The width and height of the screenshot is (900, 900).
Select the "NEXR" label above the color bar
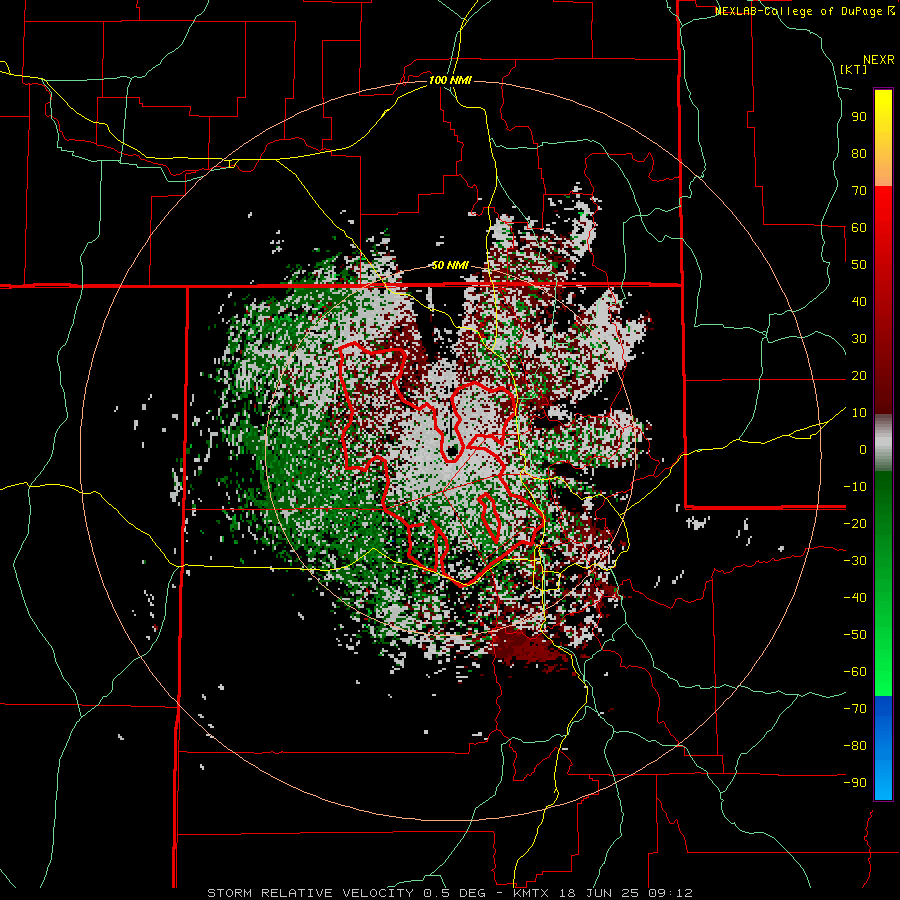[879, 60]
